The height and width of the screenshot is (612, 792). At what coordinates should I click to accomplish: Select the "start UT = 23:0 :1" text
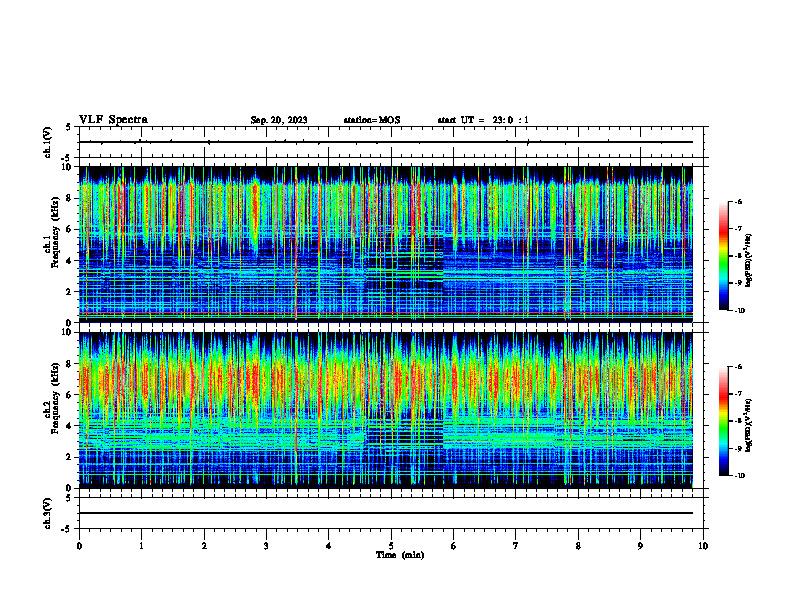click(x=483, y=120)
